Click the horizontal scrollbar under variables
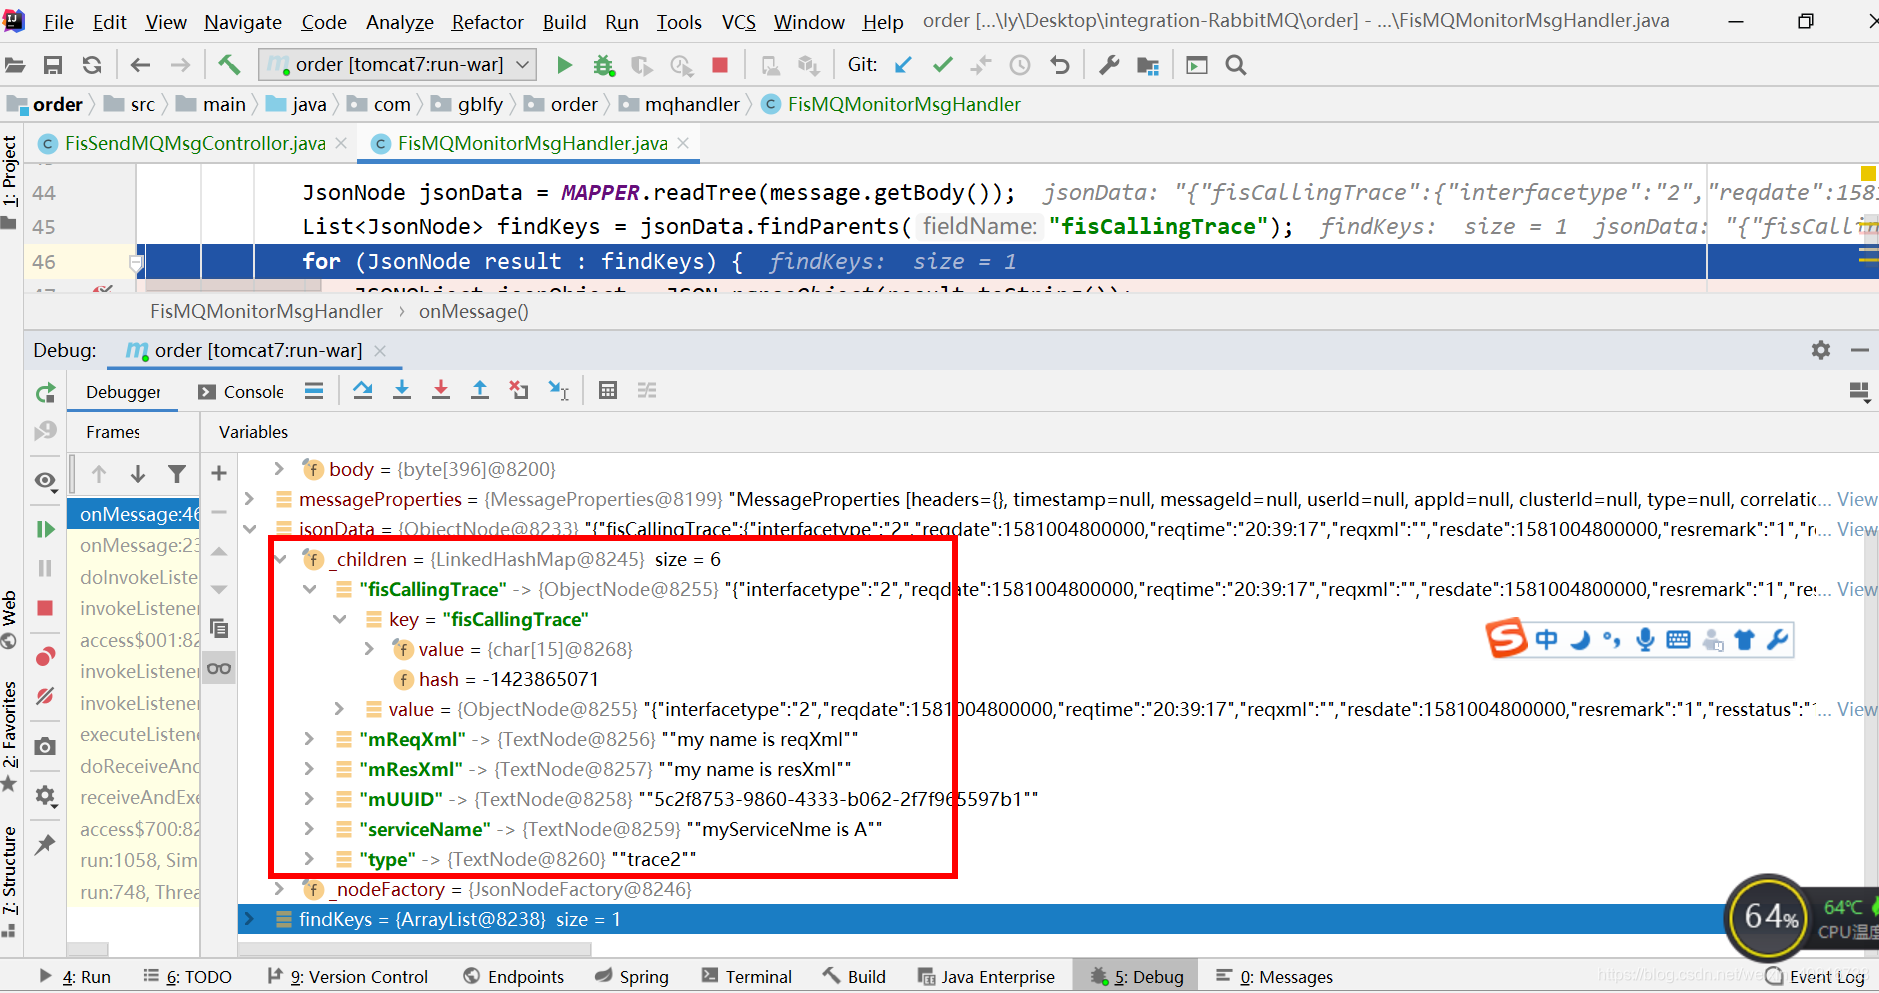Screen dimensions: 1879x993 tap(415, 949)
